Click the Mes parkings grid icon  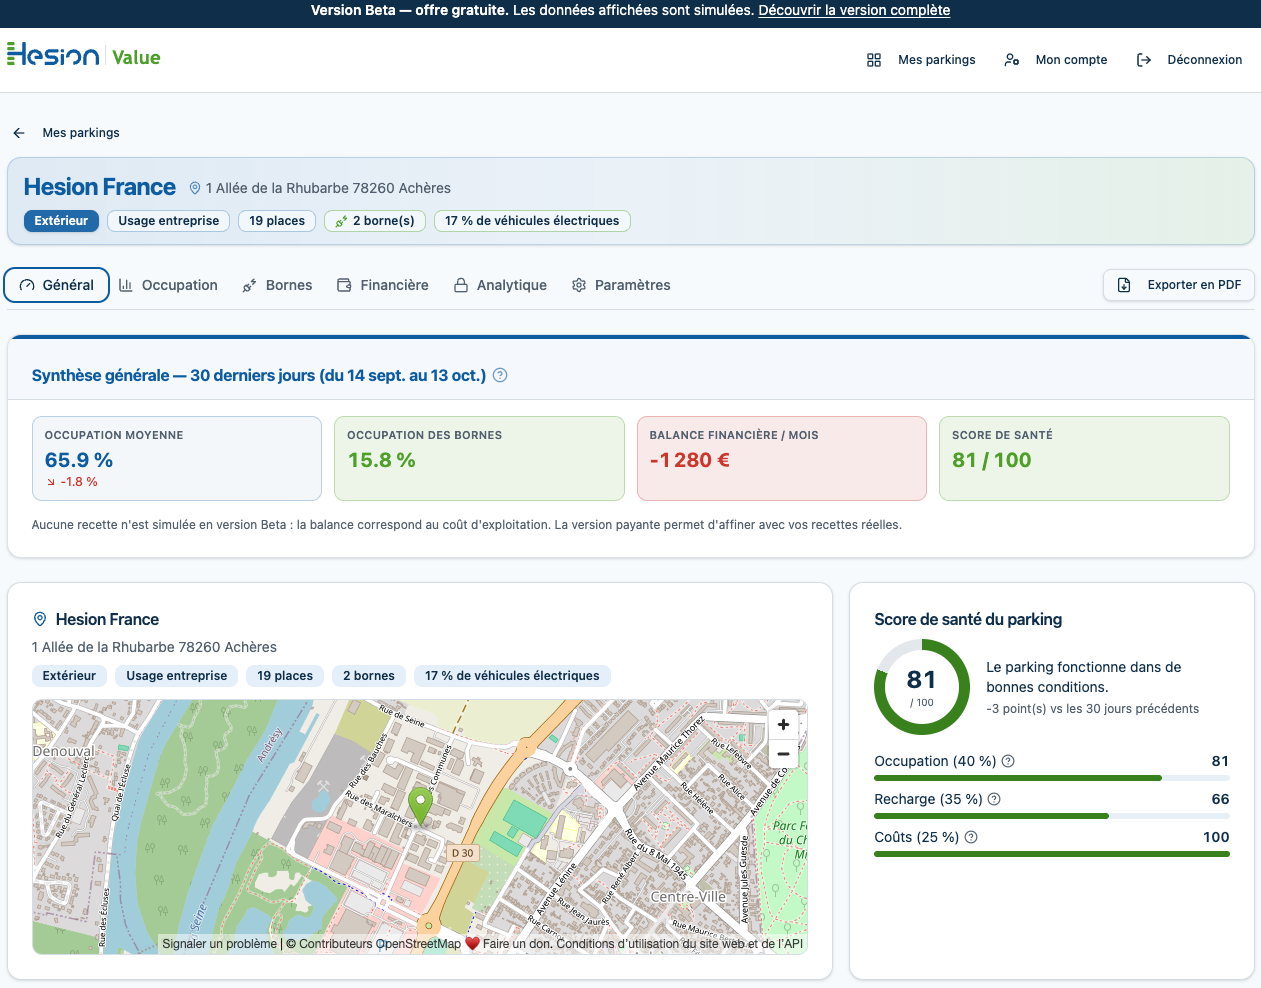874,60
